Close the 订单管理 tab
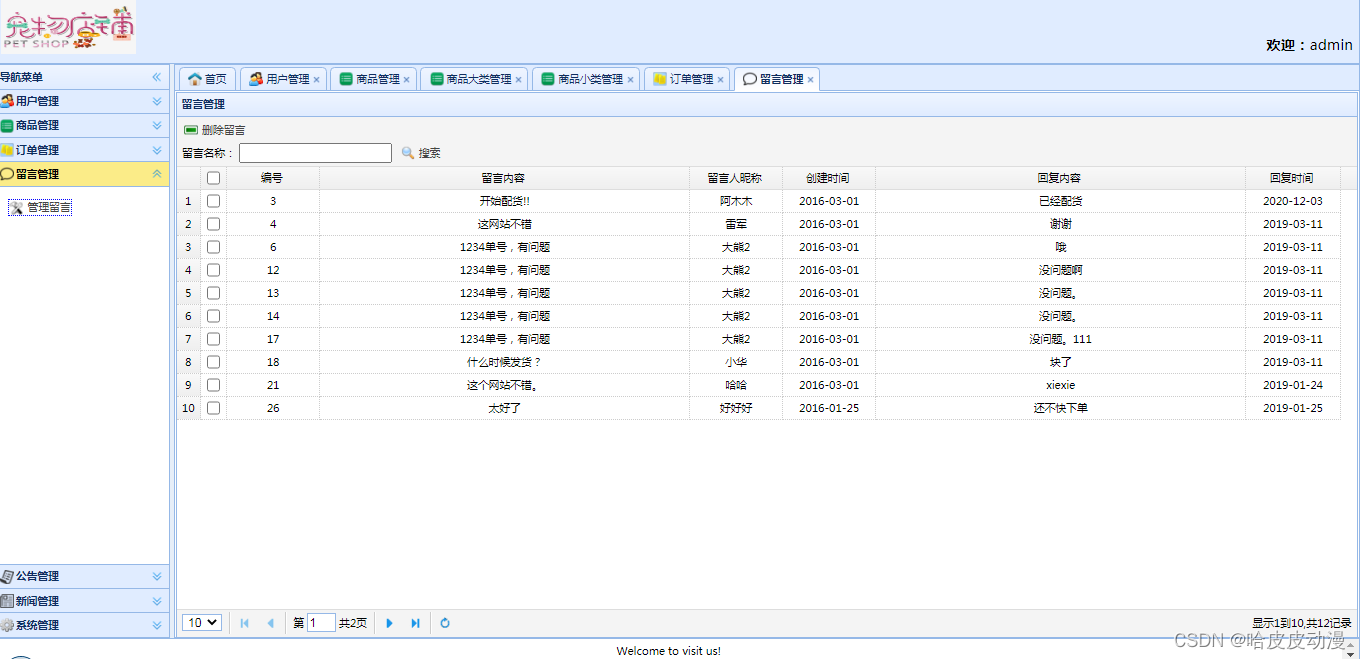Image resolution: width=1360 pixels, height=659 pixels. click(x=721, y=80)
